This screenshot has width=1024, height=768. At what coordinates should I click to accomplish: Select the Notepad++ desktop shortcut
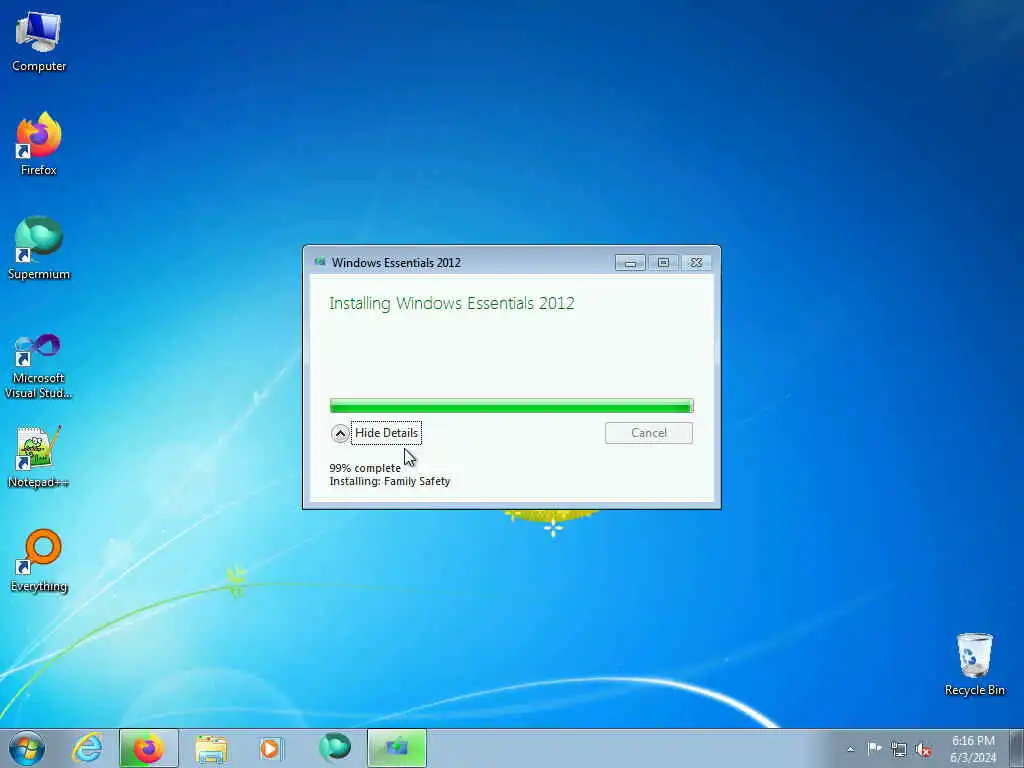(x=39, y=456)
